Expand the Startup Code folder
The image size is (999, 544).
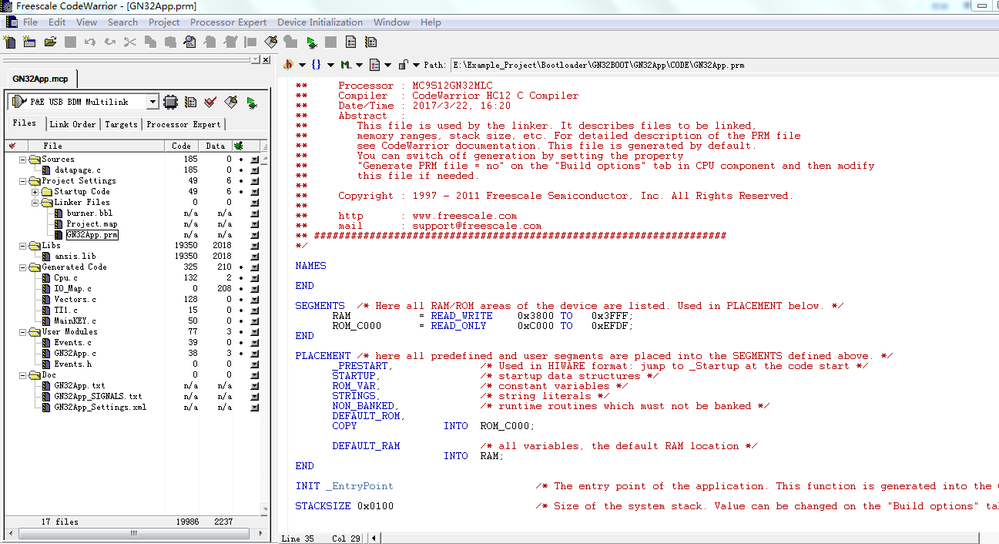click(x=35, y=192)
